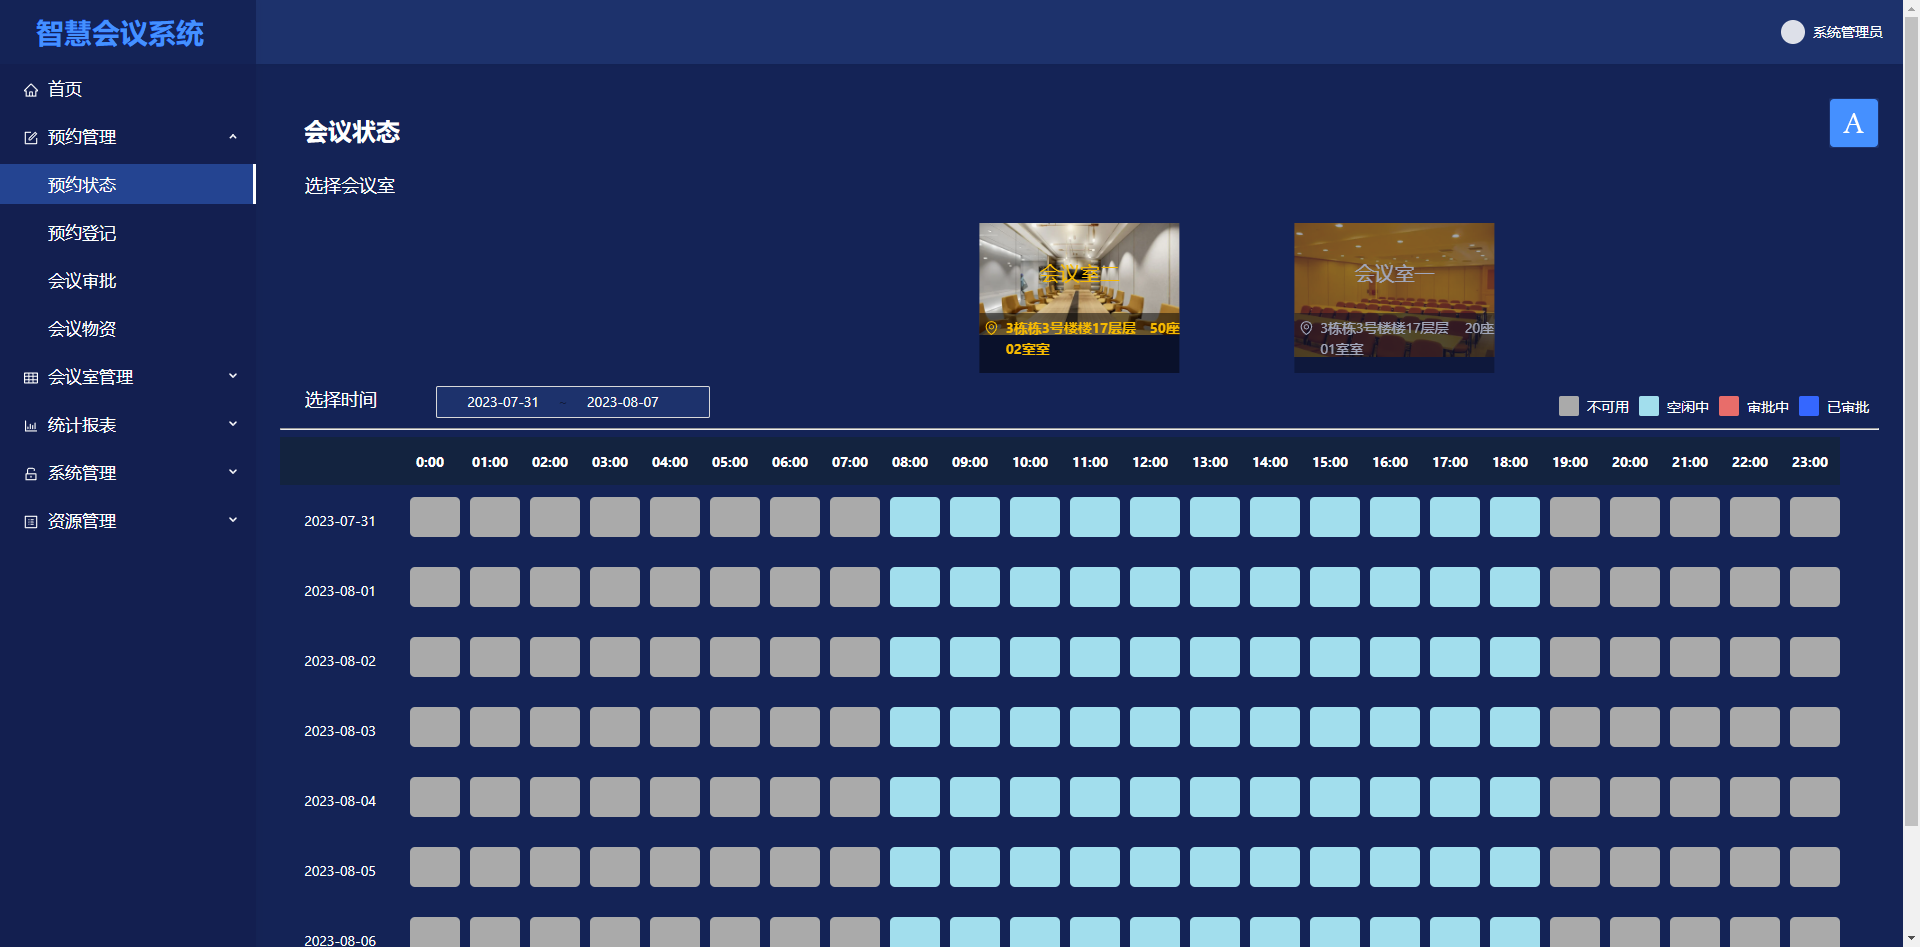Select the 会议室一 room thumbnail
The width and height of the screenshot is (1920, 947).
coord(1394,298)
